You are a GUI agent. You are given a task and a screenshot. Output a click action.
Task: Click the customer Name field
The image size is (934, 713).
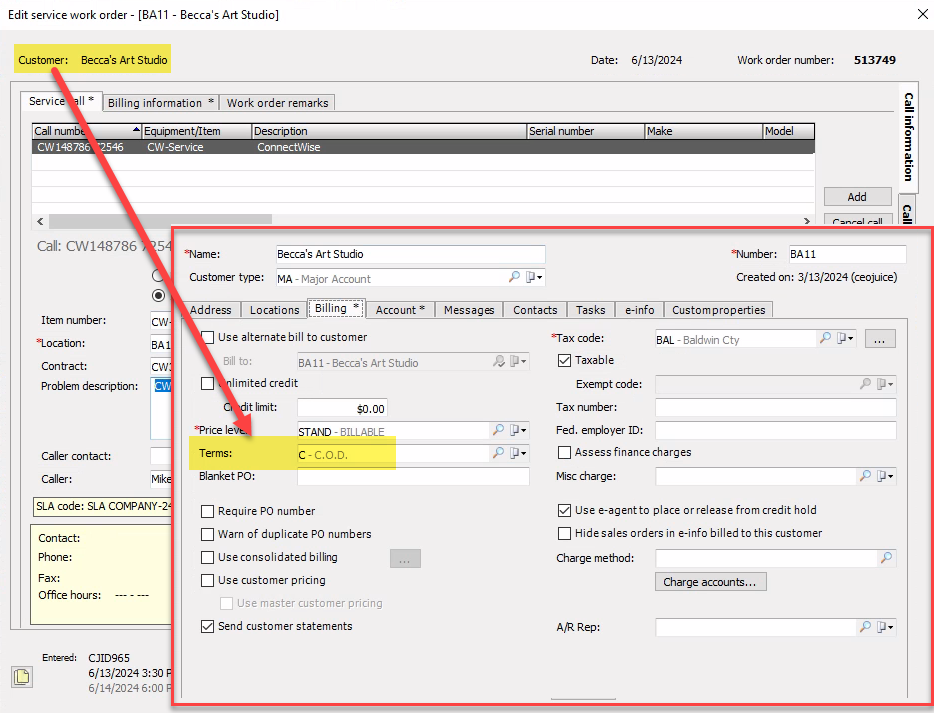click(410, 254)
